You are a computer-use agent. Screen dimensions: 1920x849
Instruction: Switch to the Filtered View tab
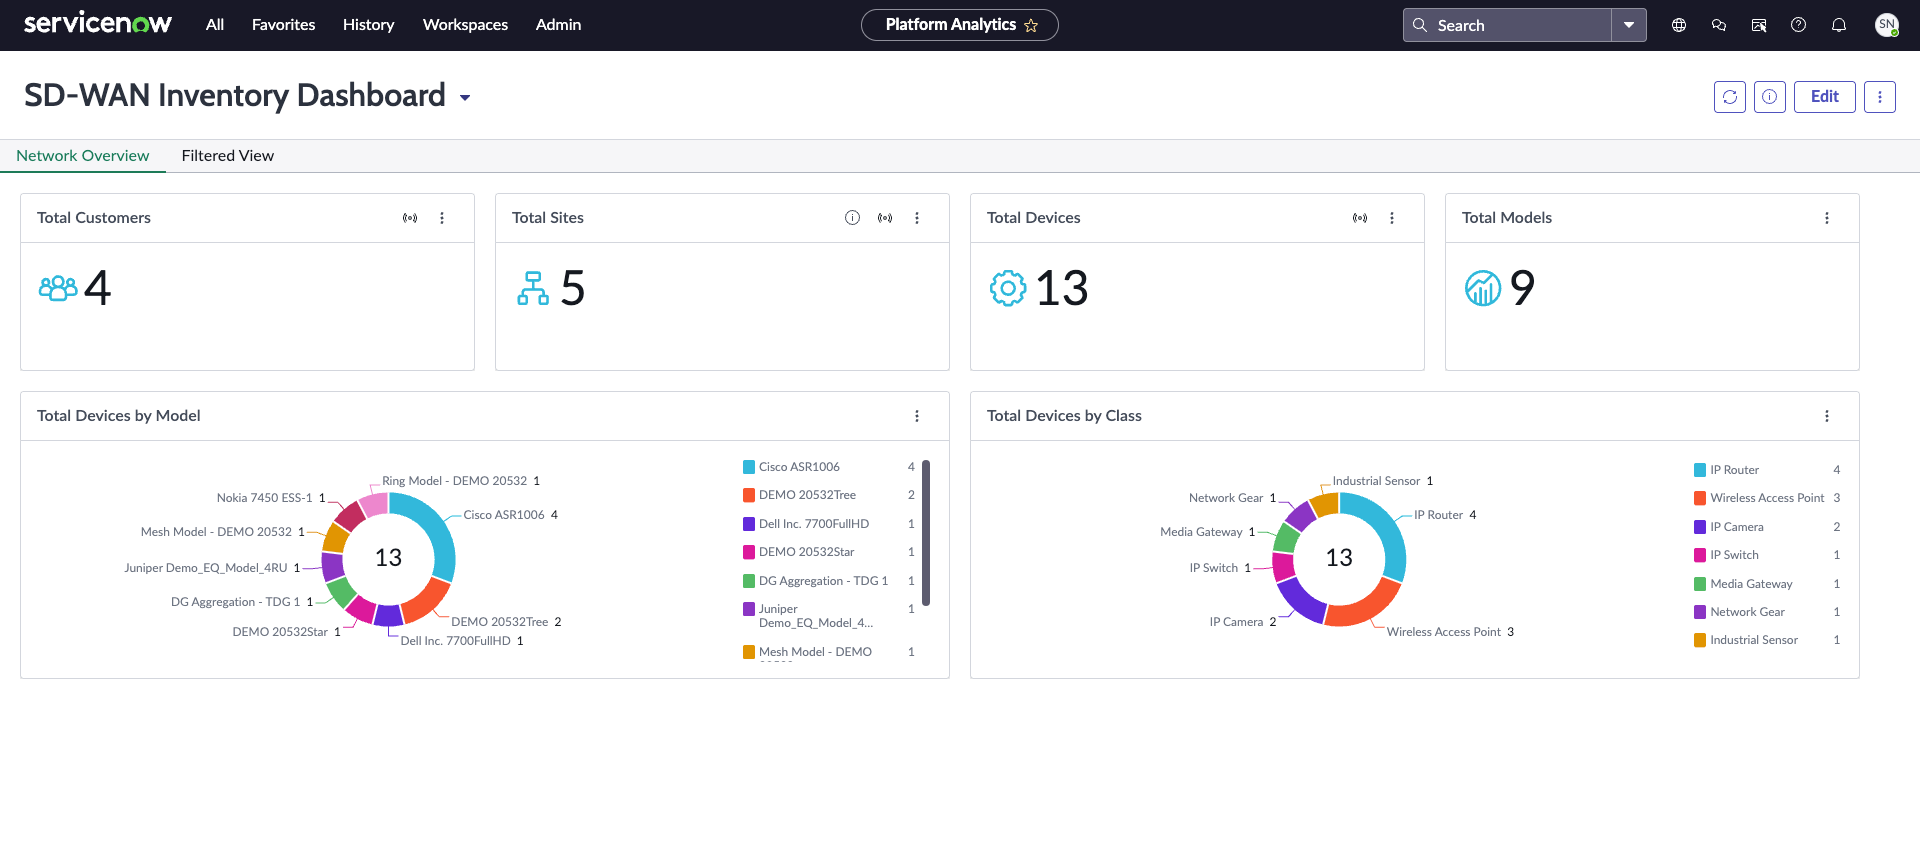pyautogui.click(x=228, y=156)
